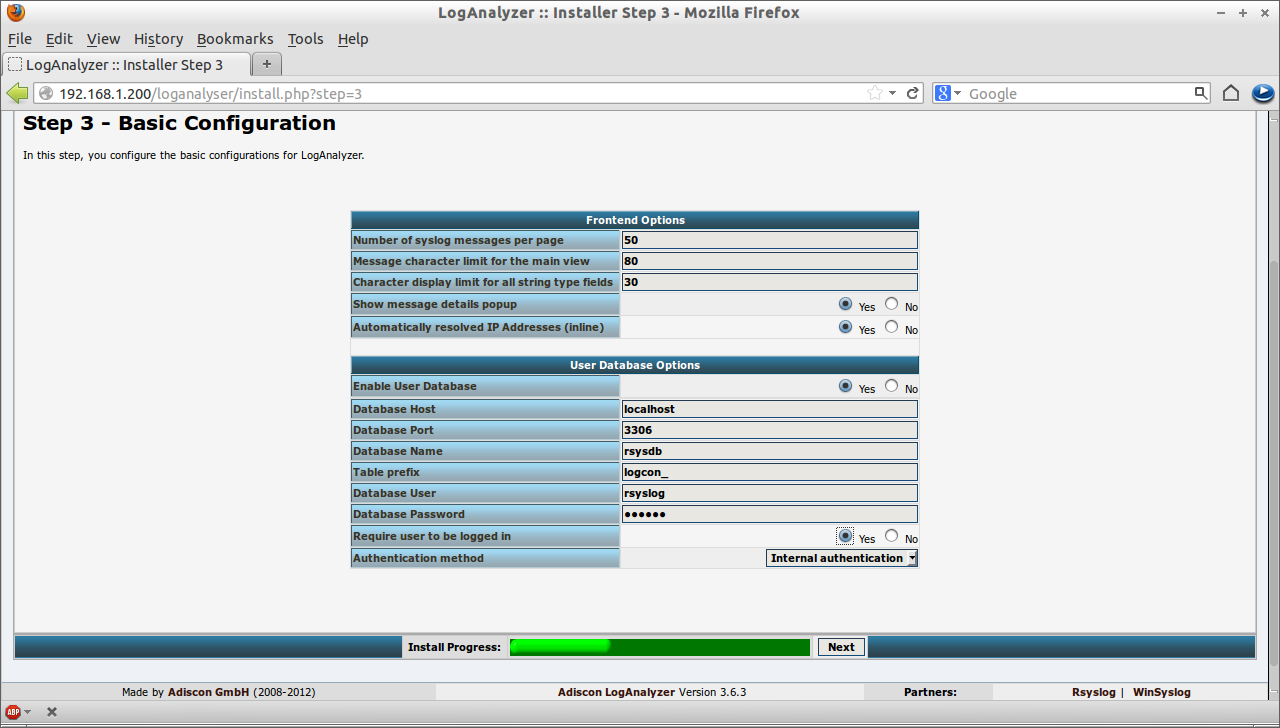Image resolution: width=1280 pixels, height=728 pixels.
Task: Open the History menu
Action: tap(158, 39)
